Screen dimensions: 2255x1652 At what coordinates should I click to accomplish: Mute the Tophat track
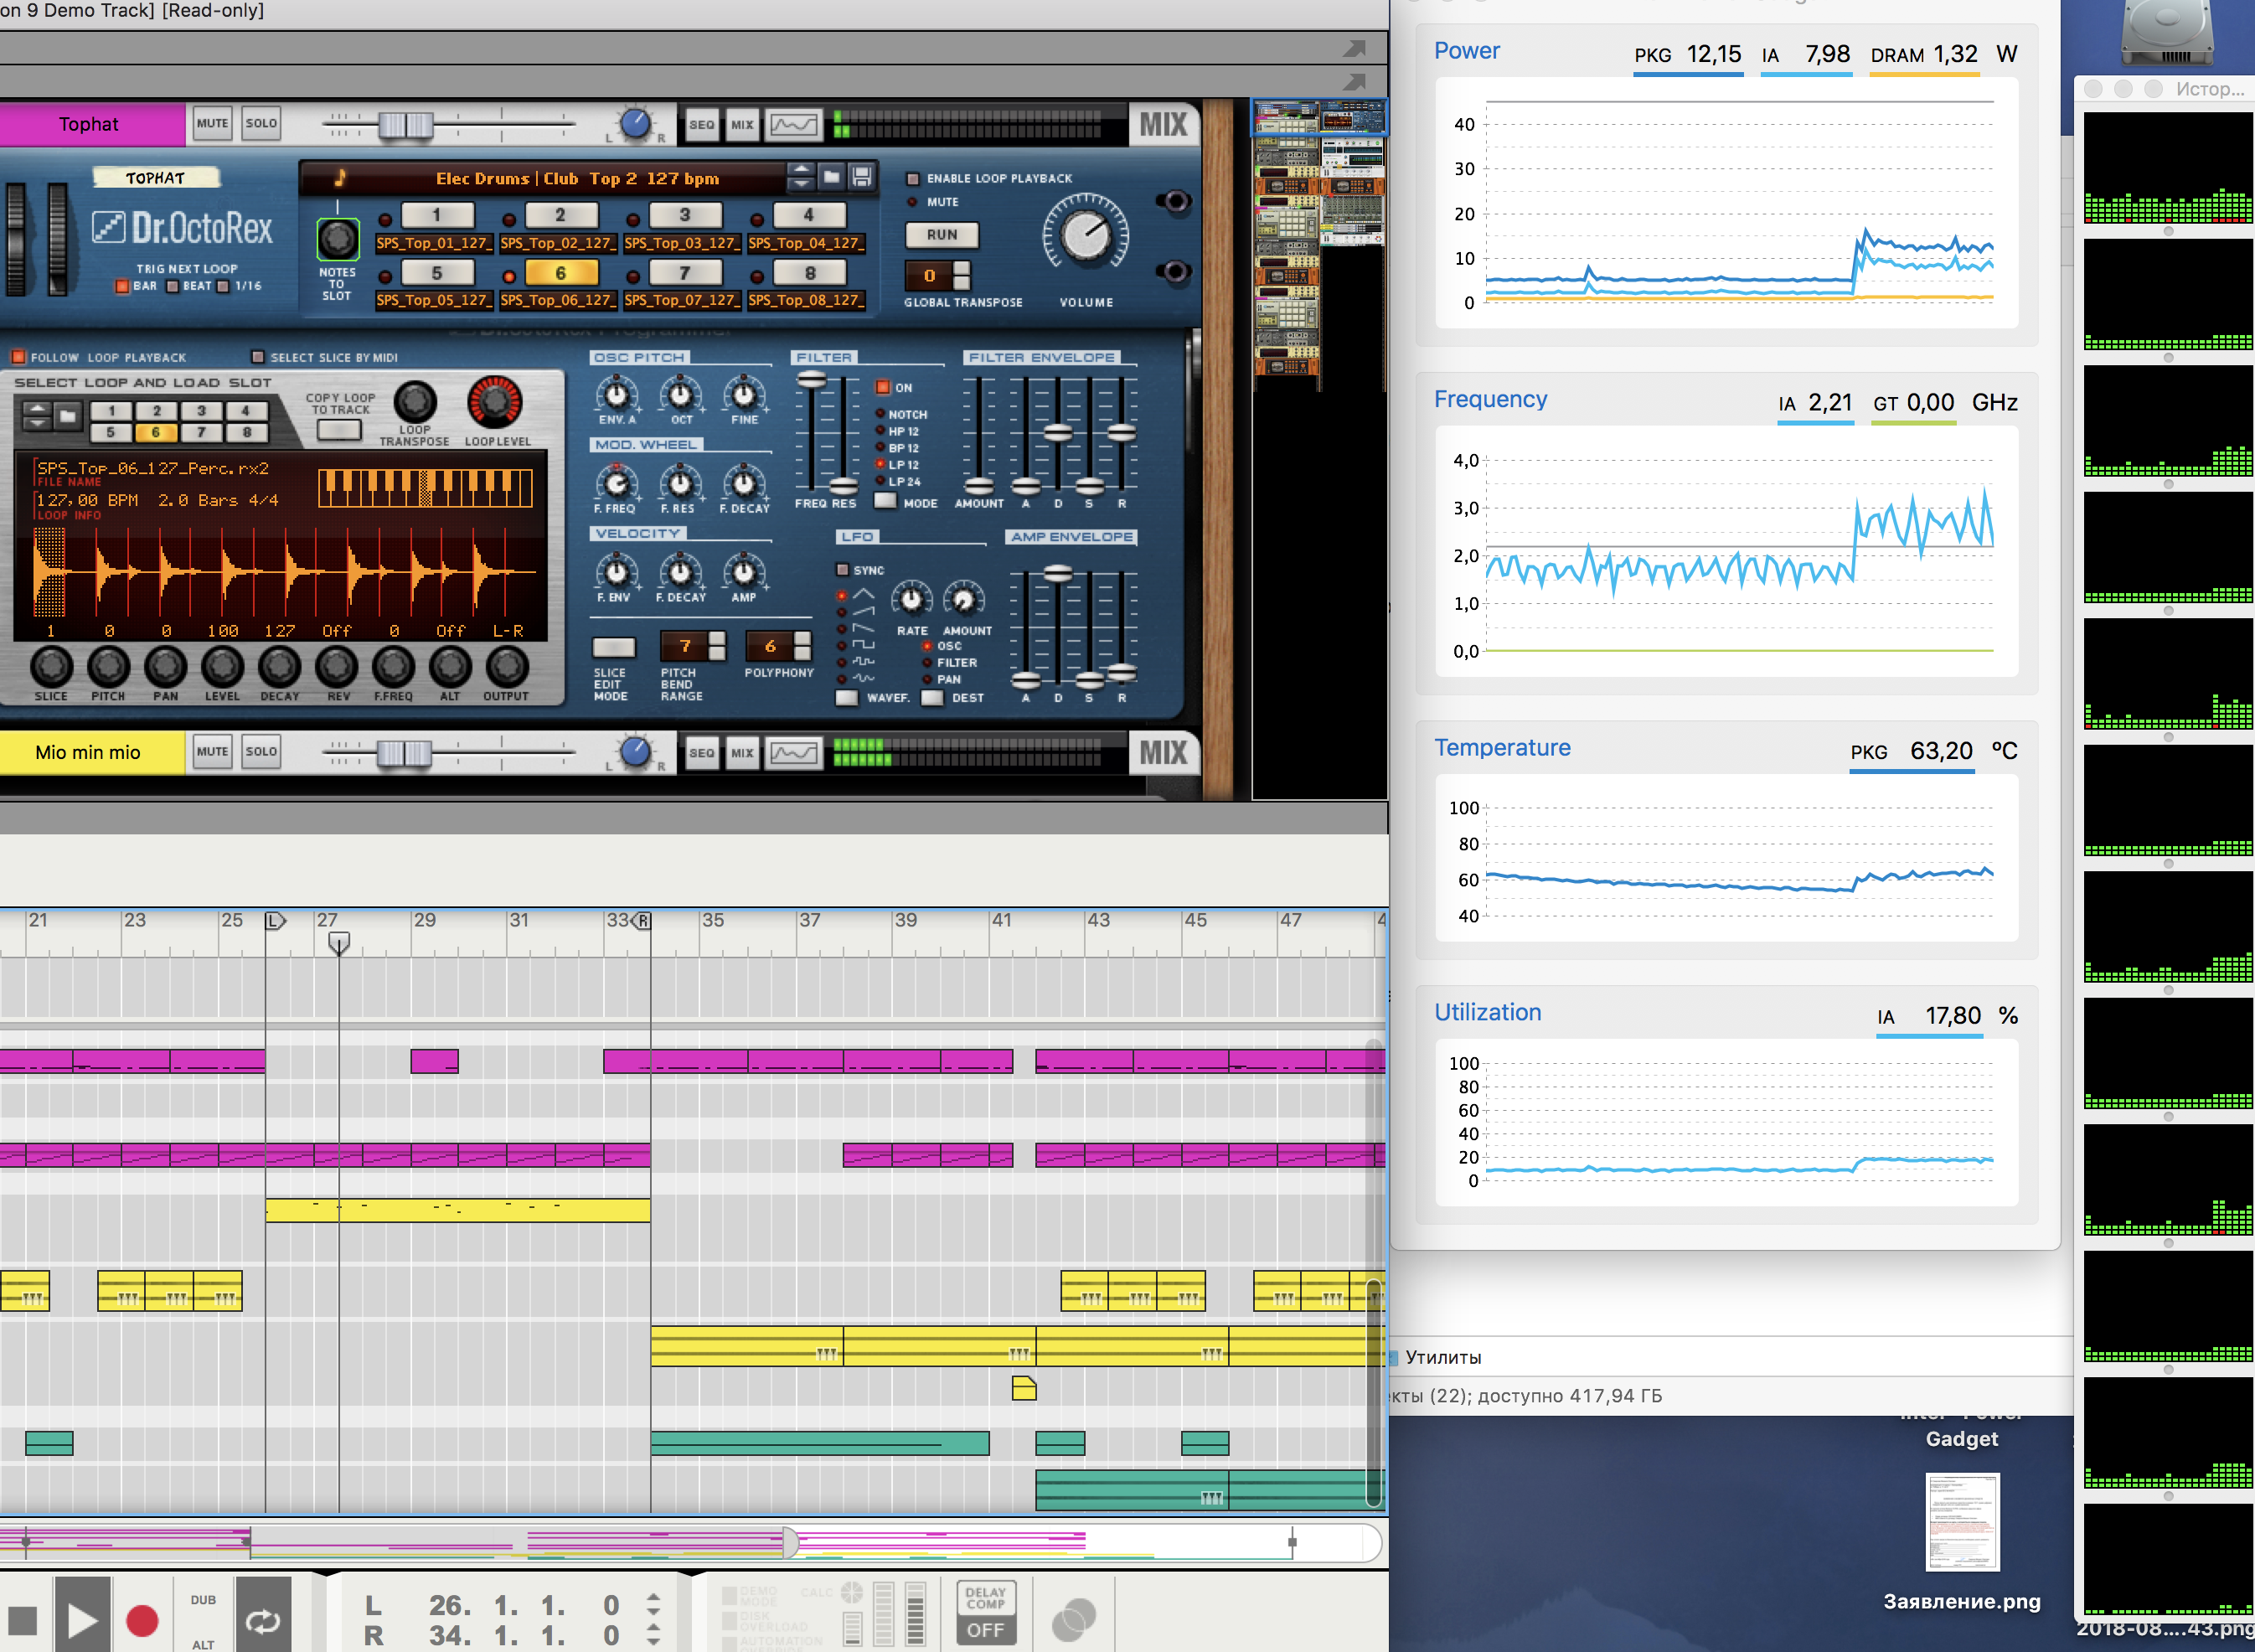(x=212, y=124)
